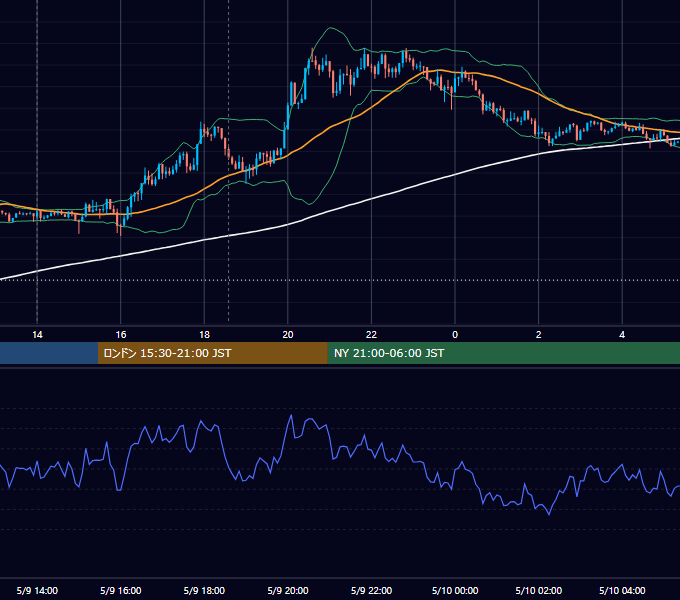Click the 5/9 18:00 date label
The height and width of the screenshot is (600, 680).
[x=204, y=590]
